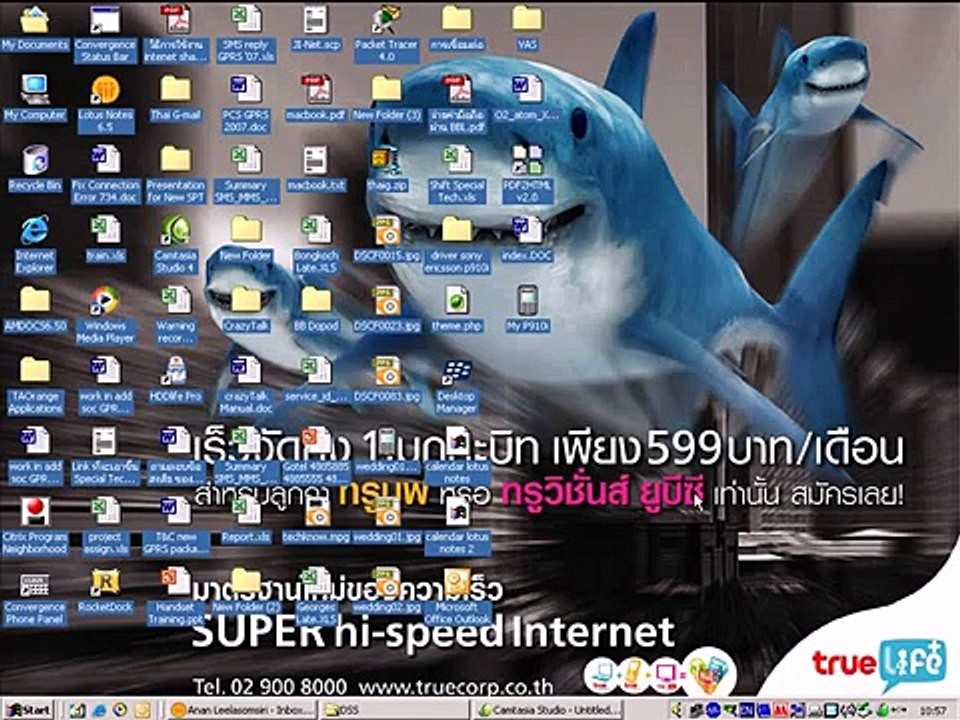Open Bongkoch Late.XLS file
This screenshot has width=960, height=720.
tap(316, 245)
